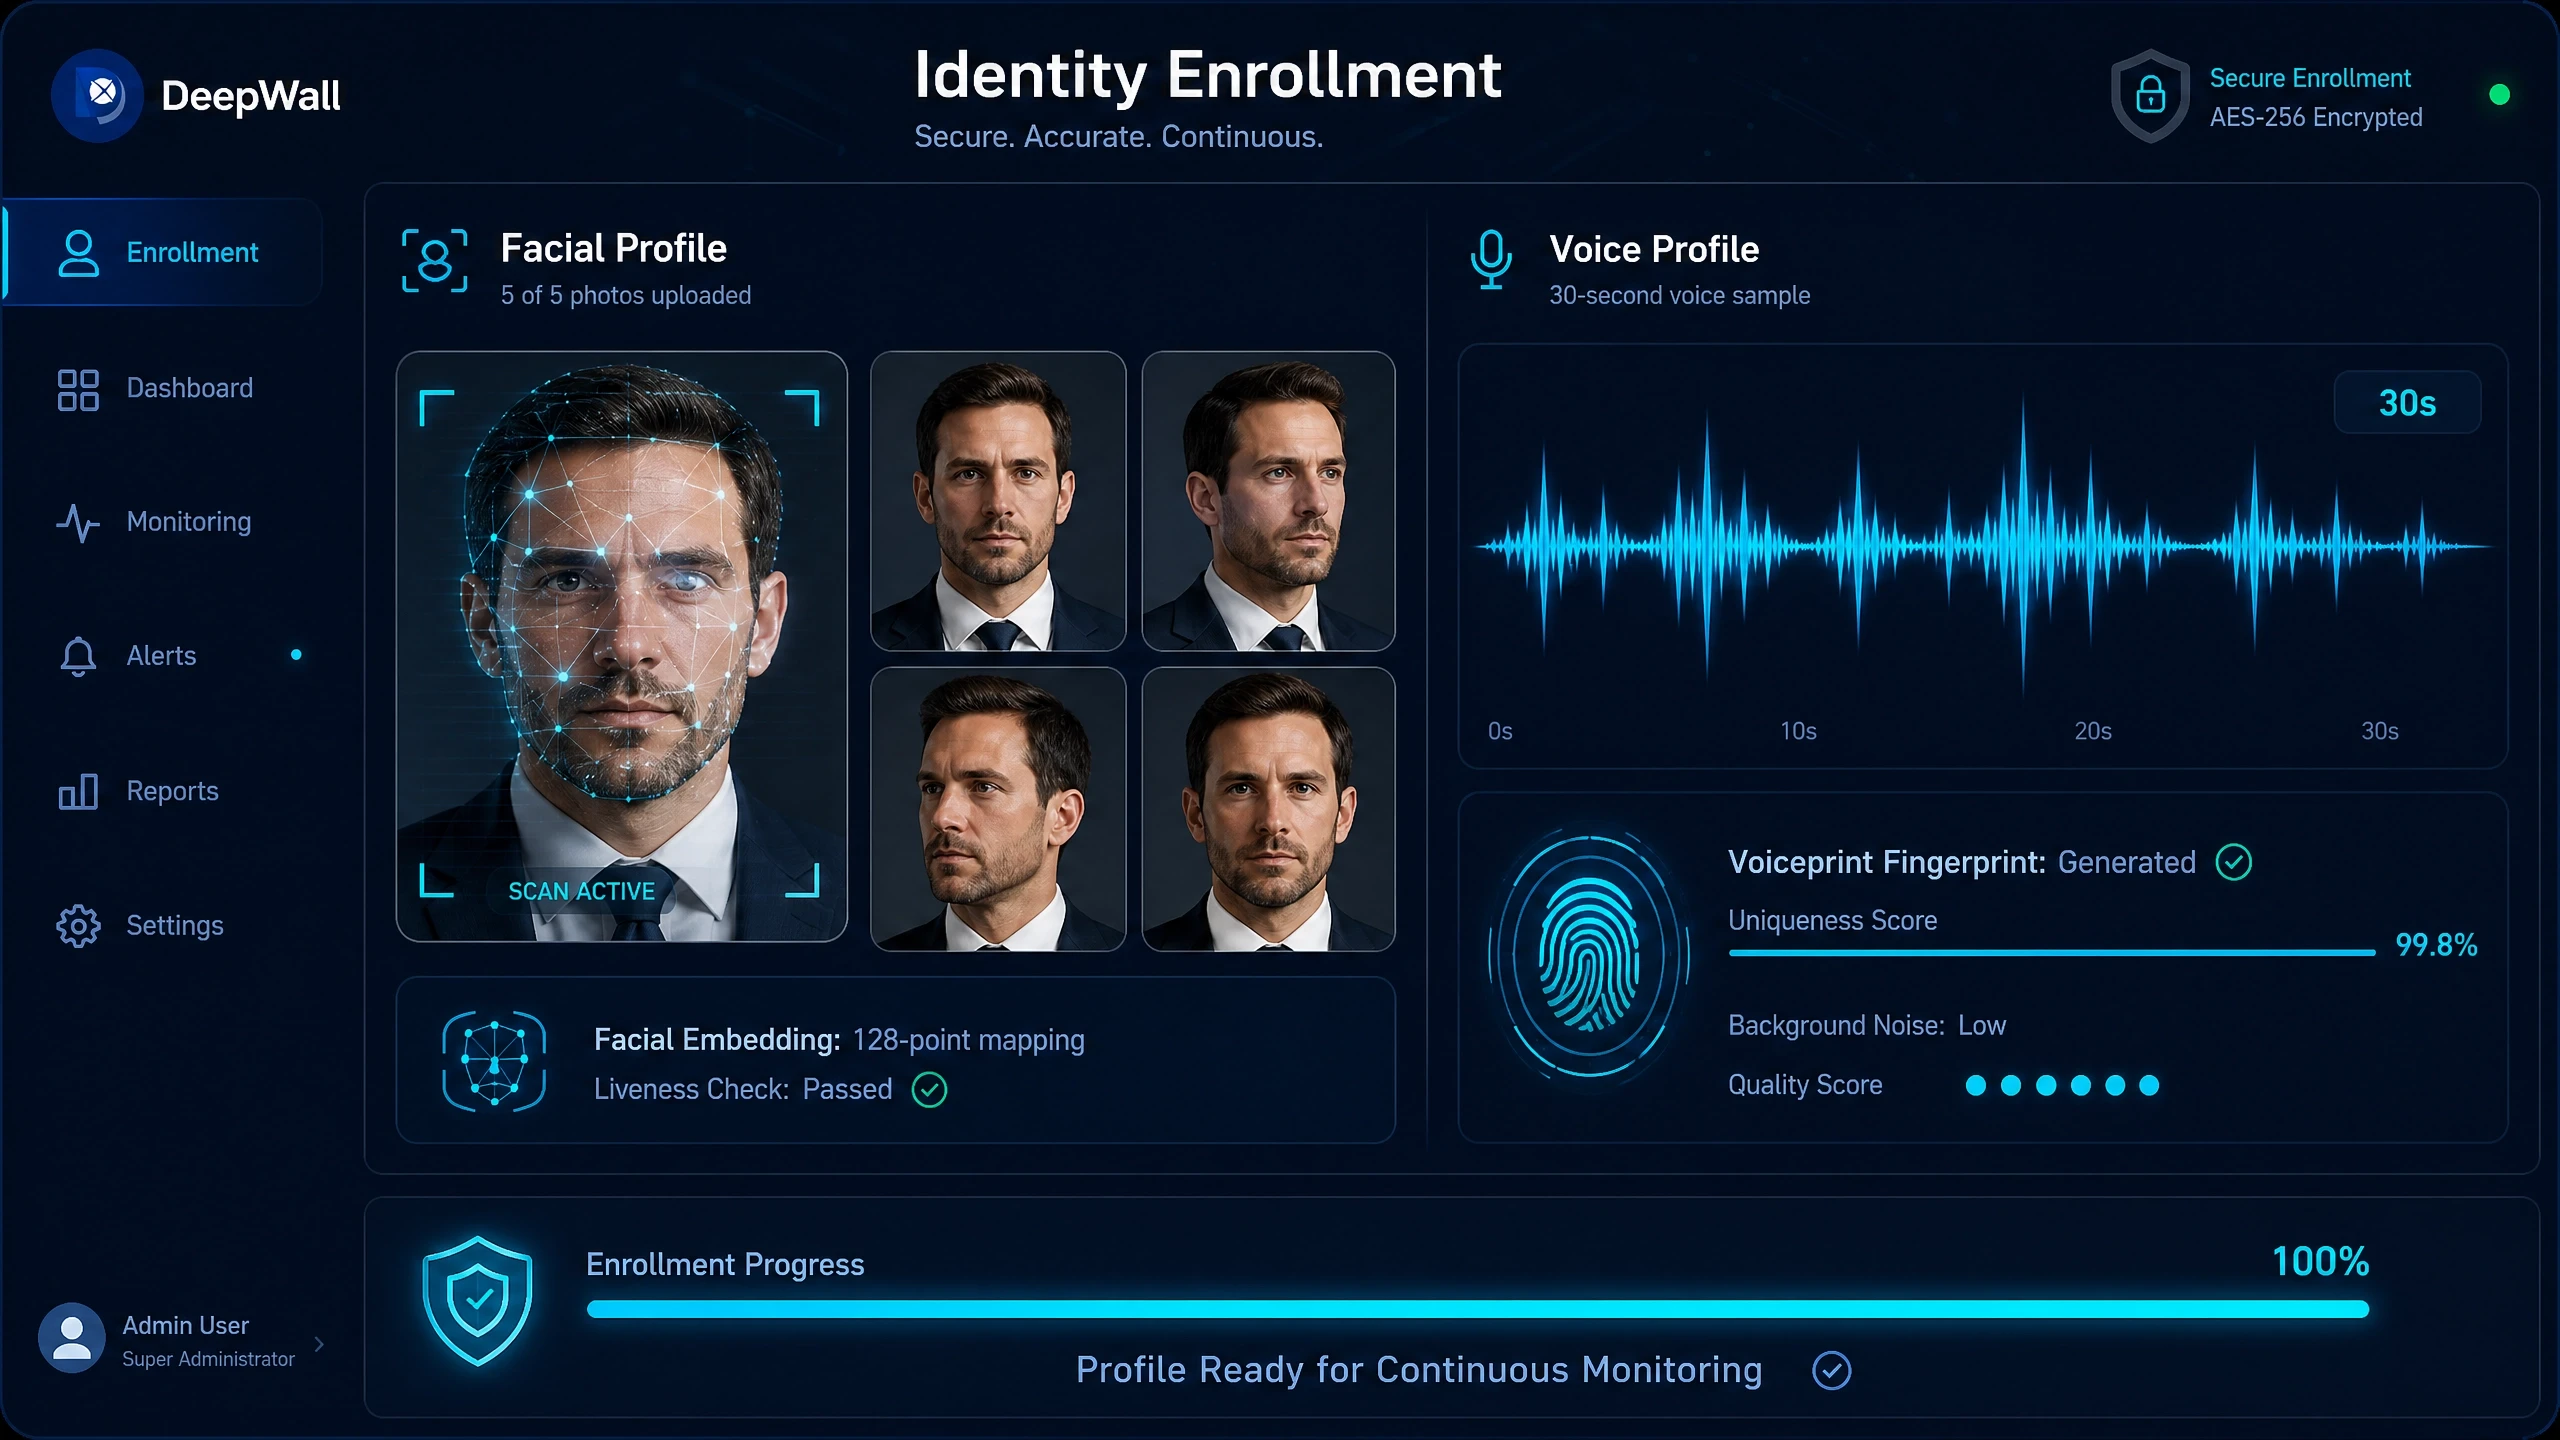The height and width of the screenshot is (1440, 2560).
Task: Click the "Facial Profile" heading
Action: point(614,248)
